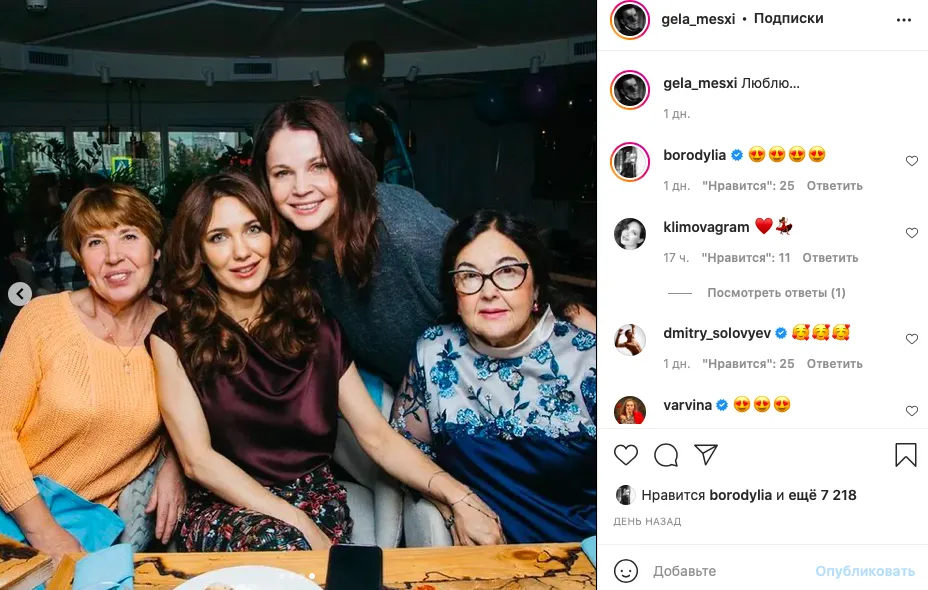Open emoji picker smiley icon

pyautogui.click(x=626, y=571)
